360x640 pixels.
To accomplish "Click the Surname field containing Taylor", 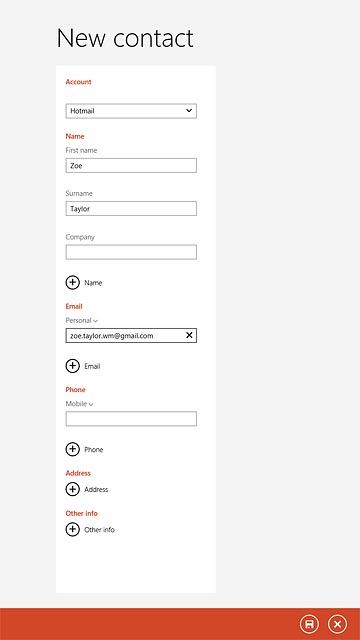I will pyautogui.click(x=131, y=209).
